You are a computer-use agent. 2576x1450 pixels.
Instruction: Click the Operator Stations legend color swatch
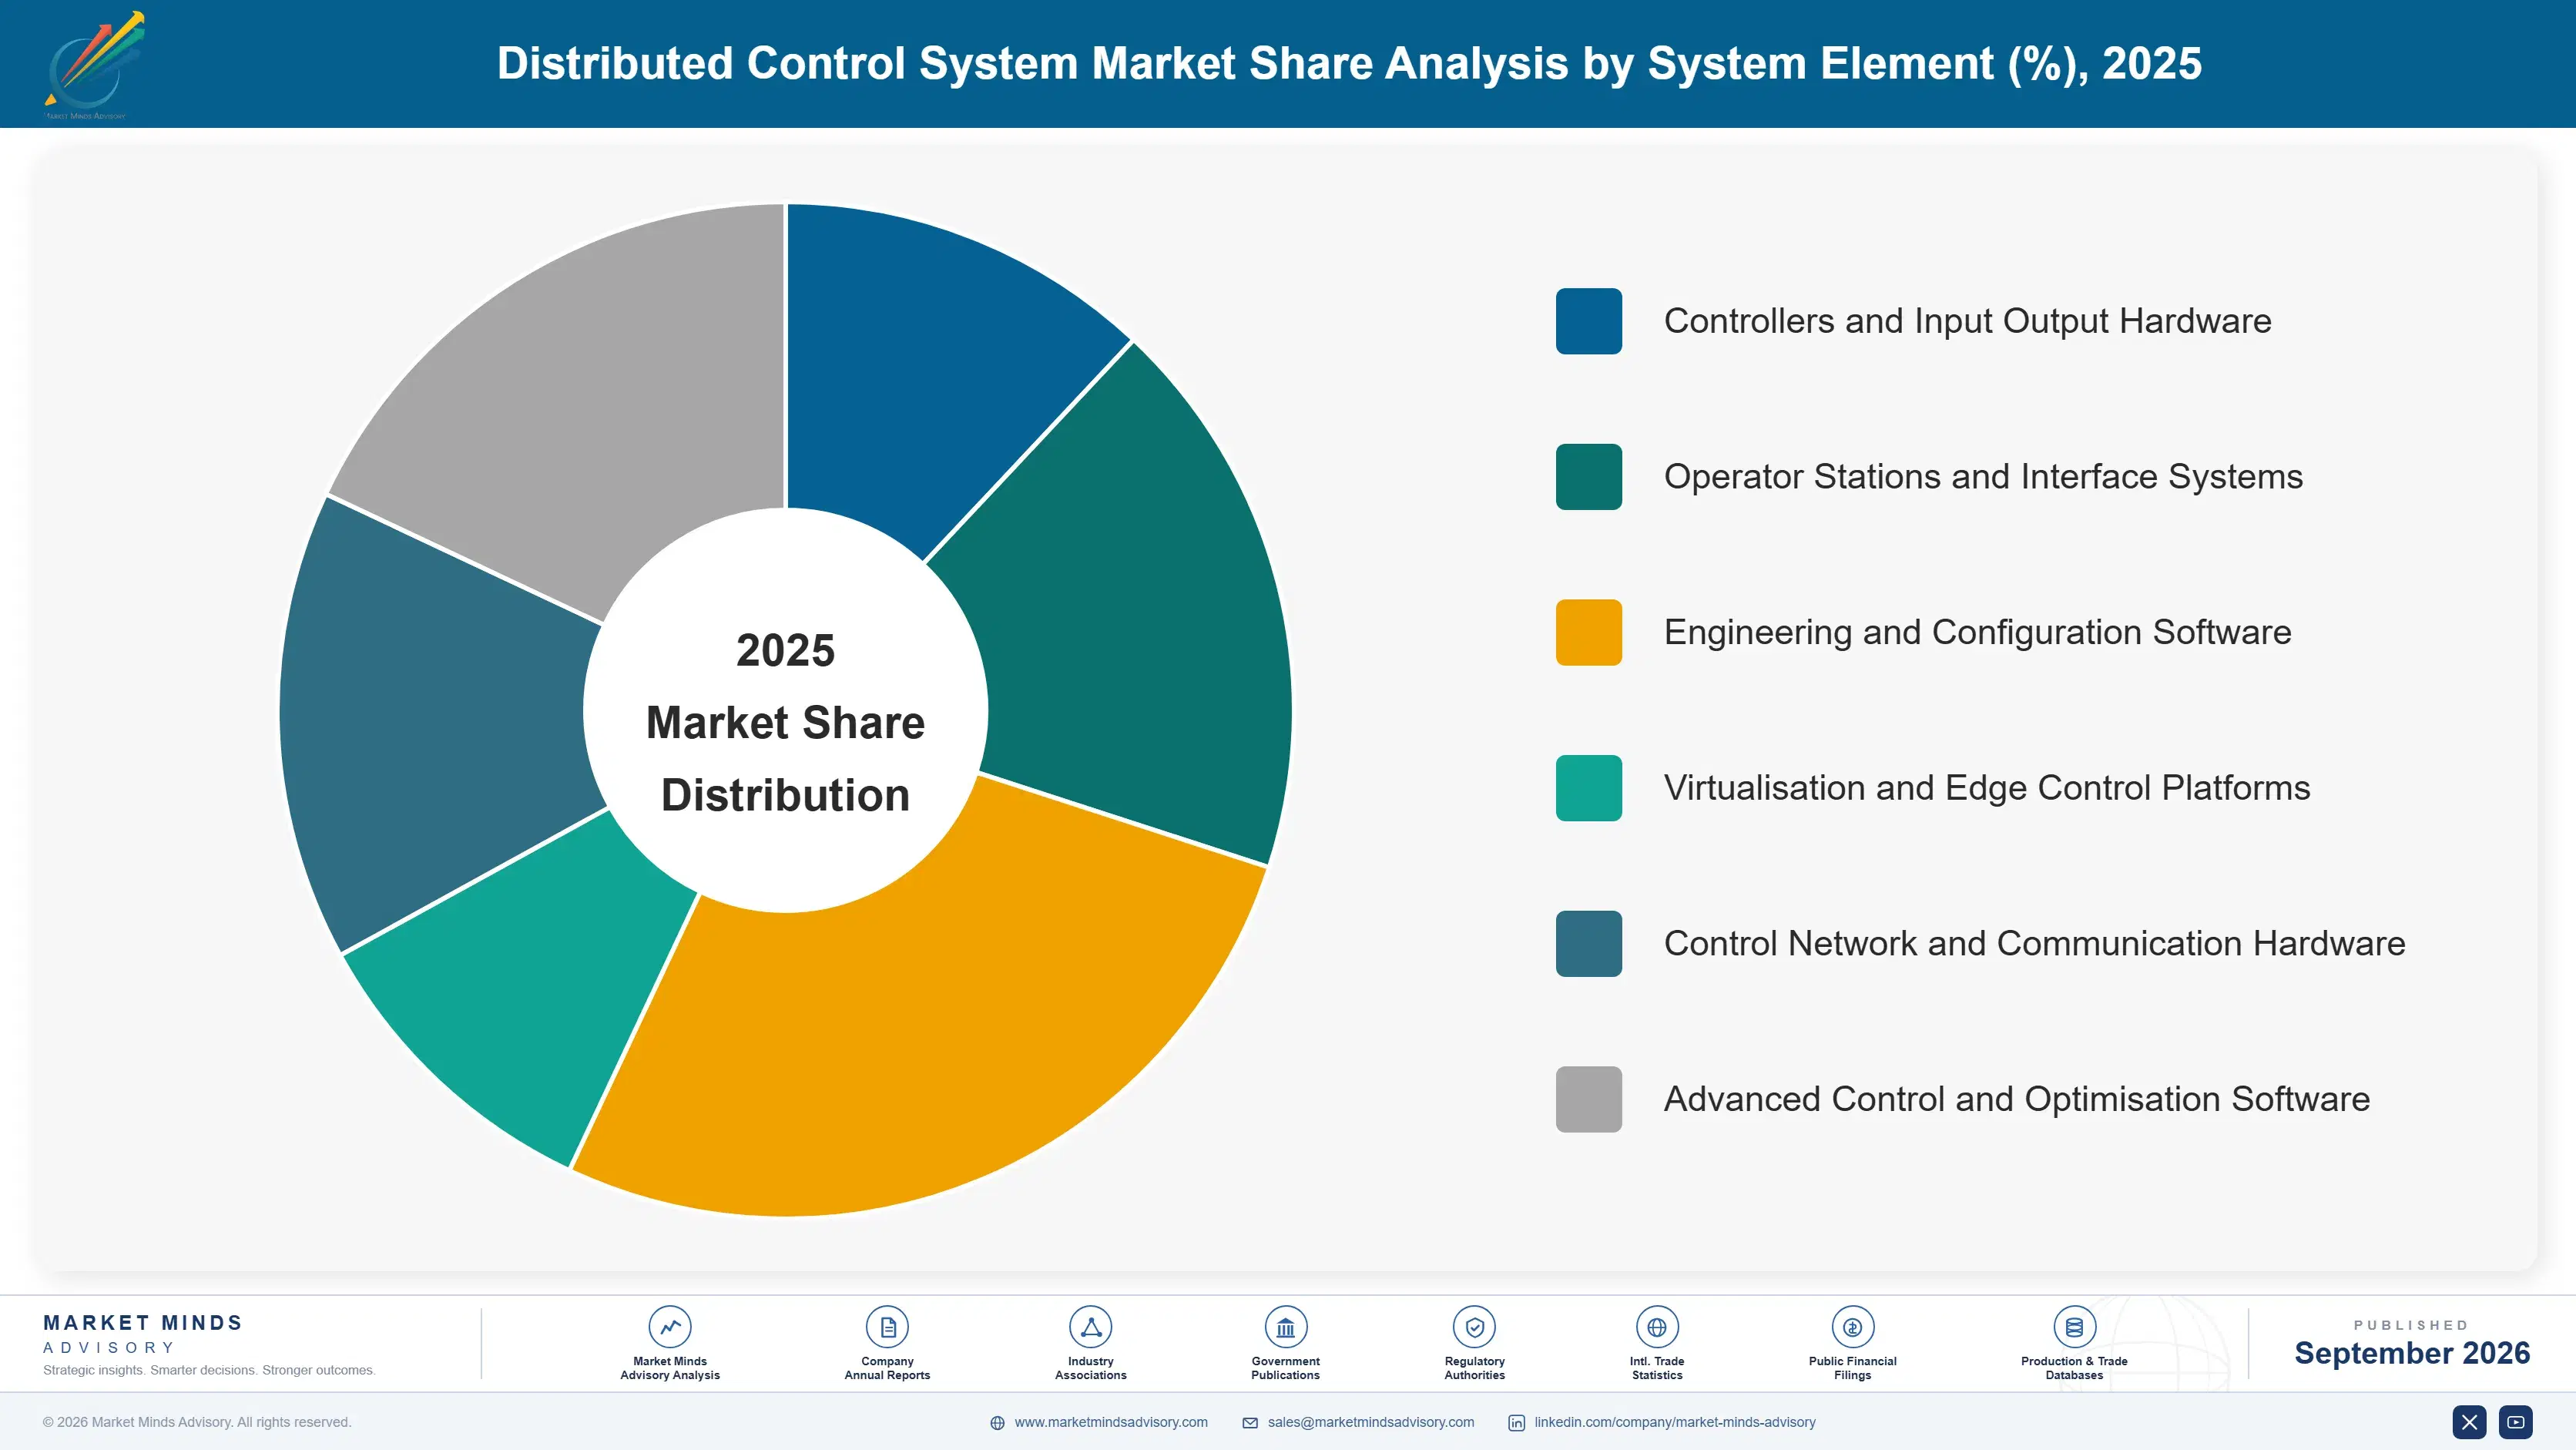[1588, 477]
